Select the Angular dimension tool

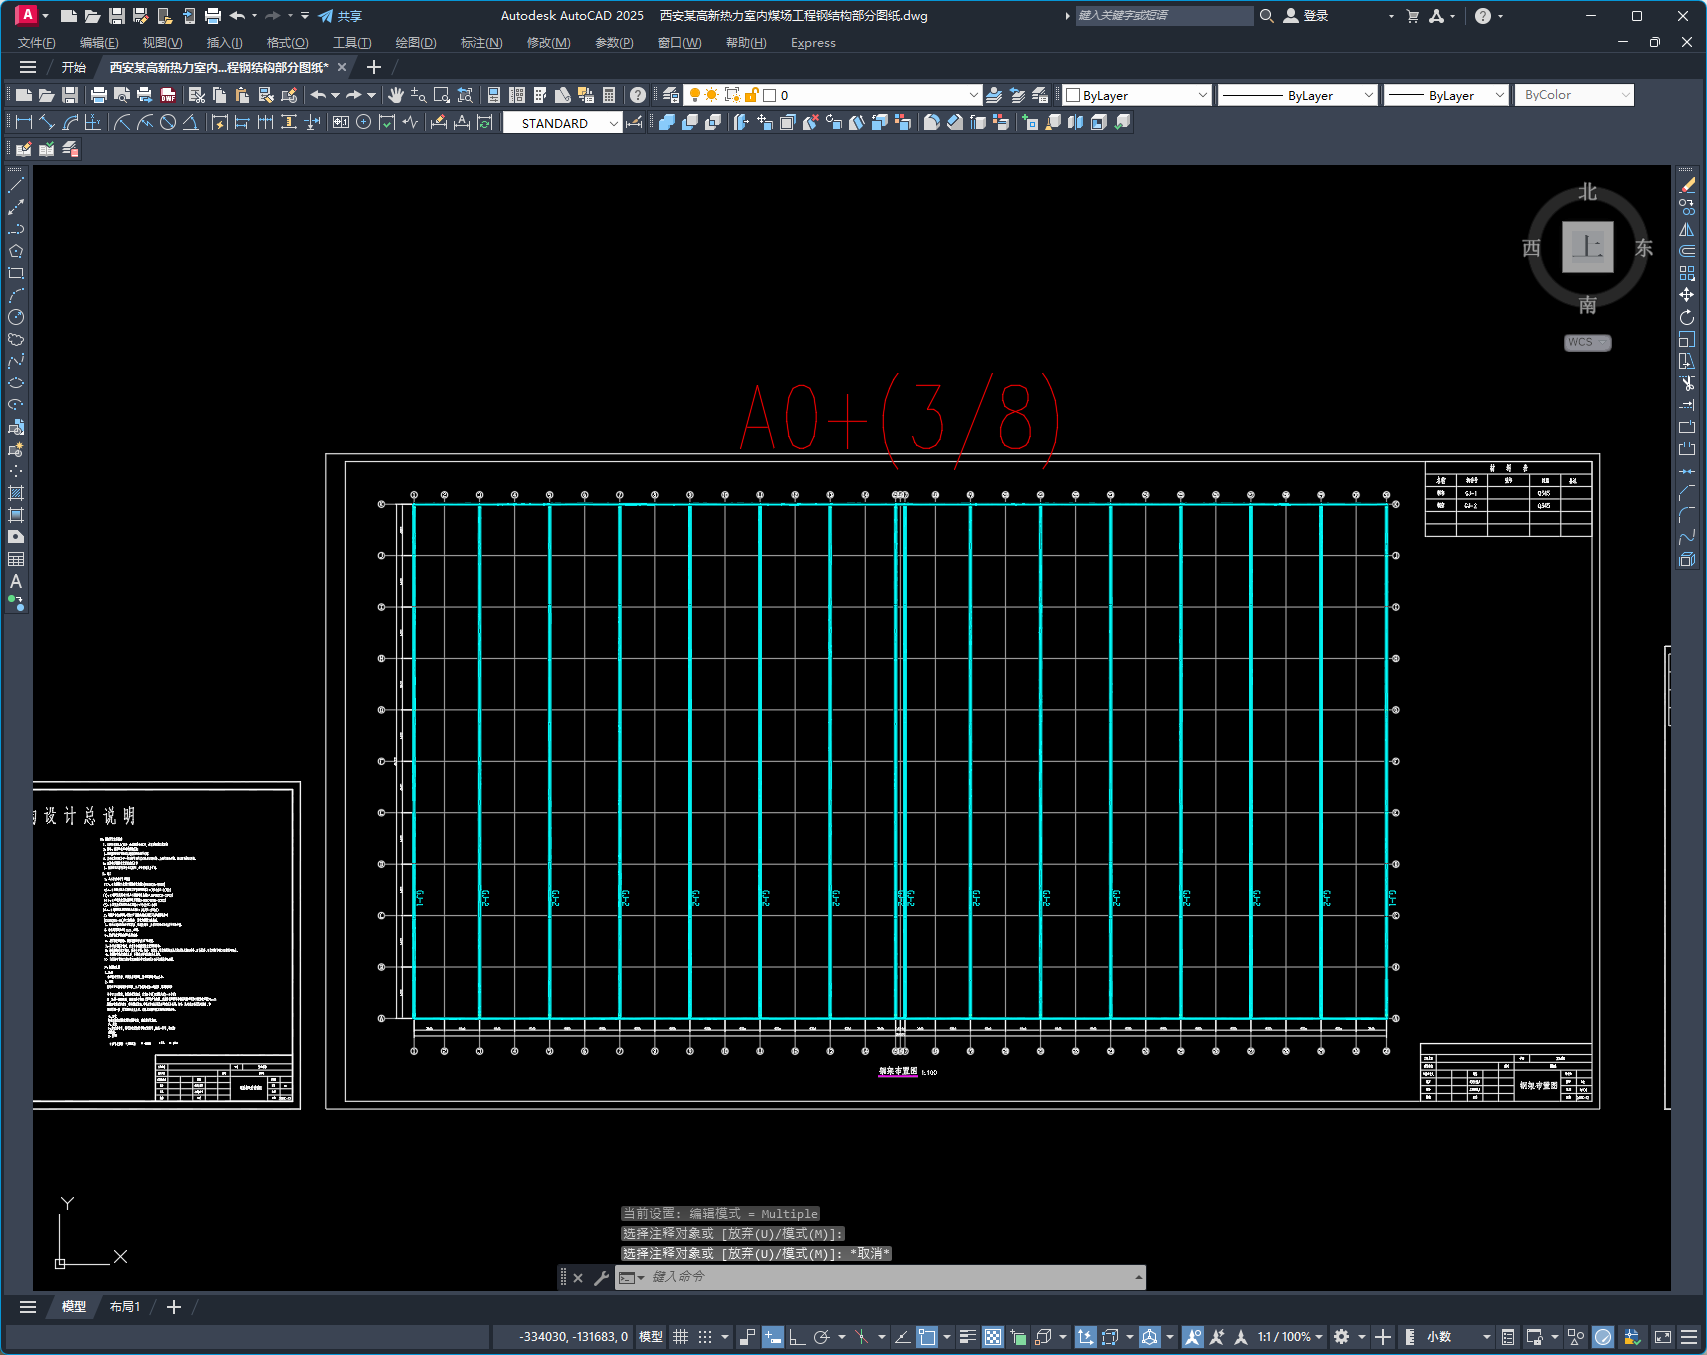(x=190, y=122)
